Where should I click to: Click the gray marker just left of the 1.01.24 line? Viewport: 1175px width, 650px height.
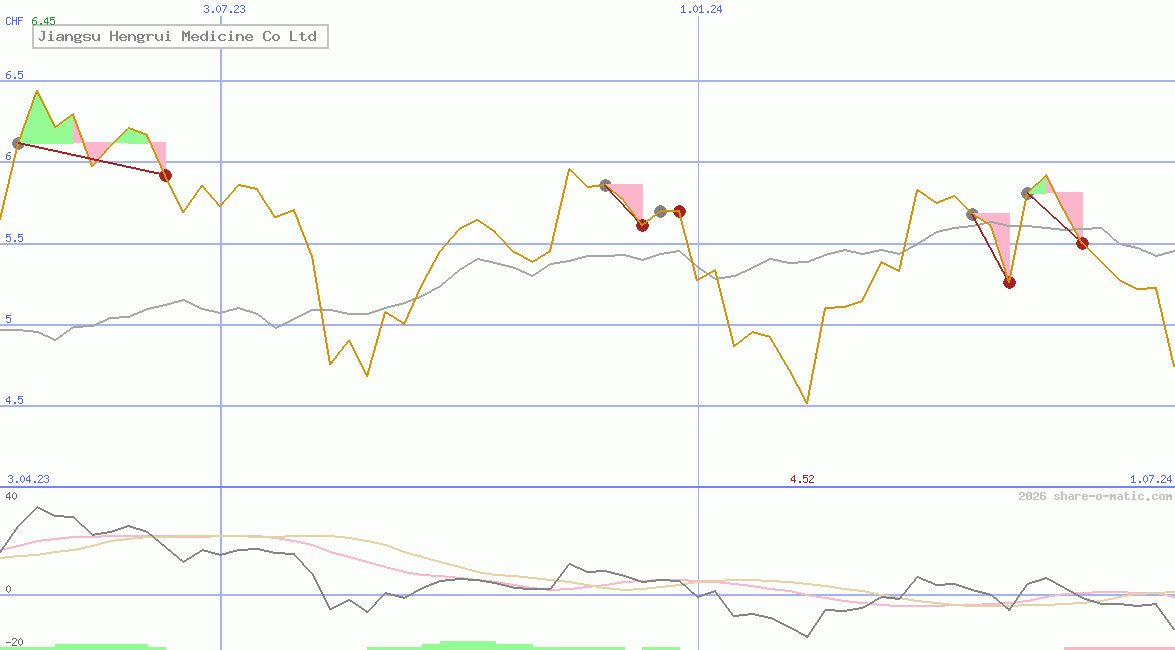pyautogui.click(x=660, y=211)
